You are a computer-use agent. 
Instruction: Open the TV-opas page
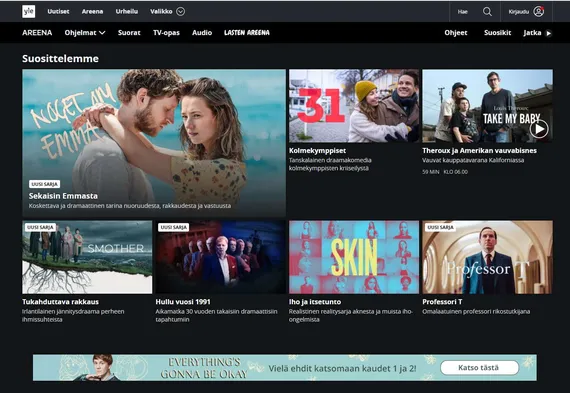click(x=166, y=33)
